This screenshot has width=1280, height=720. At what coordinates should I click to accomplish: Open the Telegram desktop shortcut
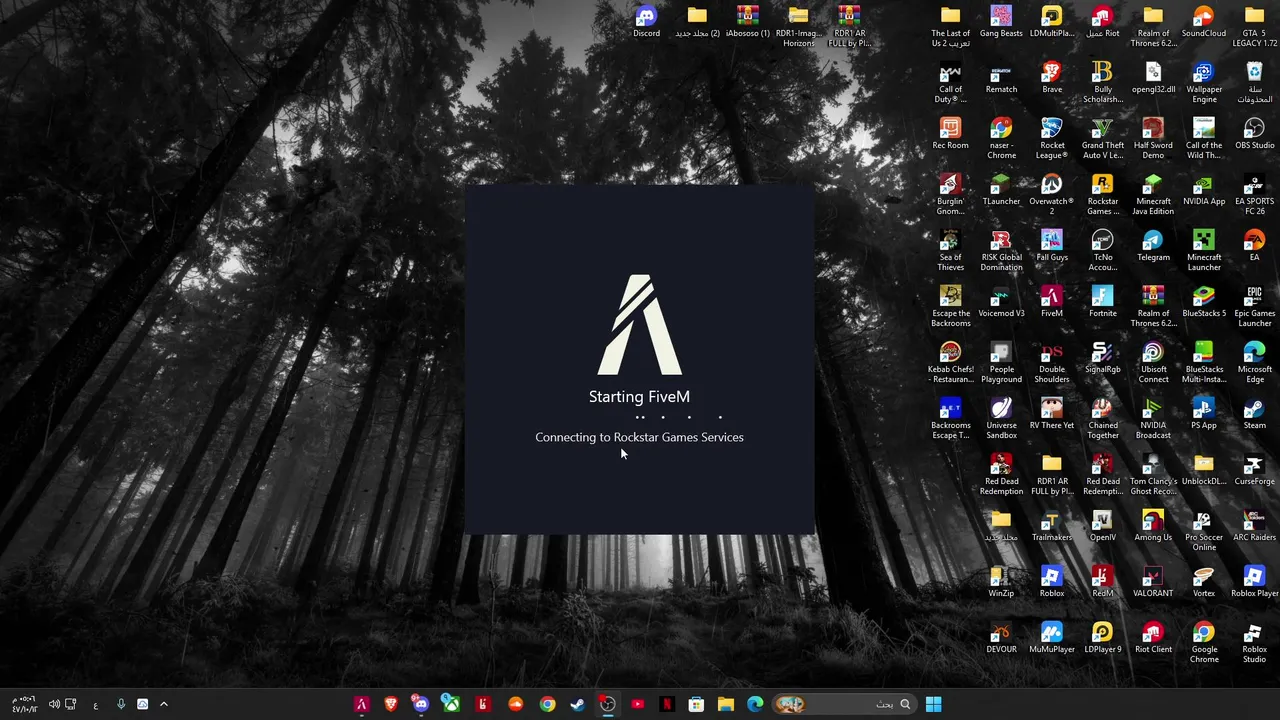pos(1153,246)
